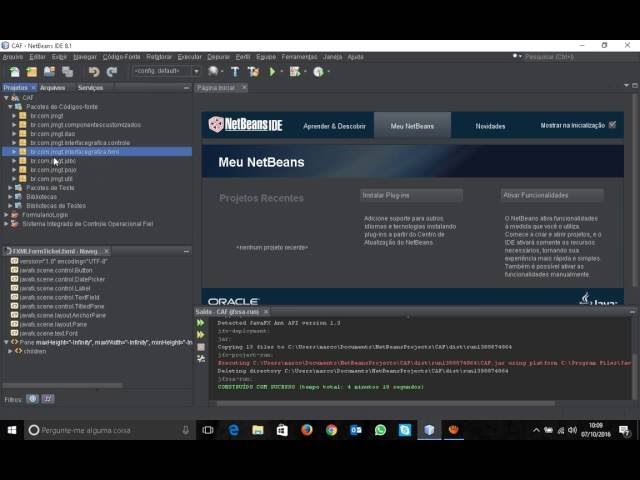Open WhatsApp from the taskbar
The image size is (640, 480).
(380, 430)
